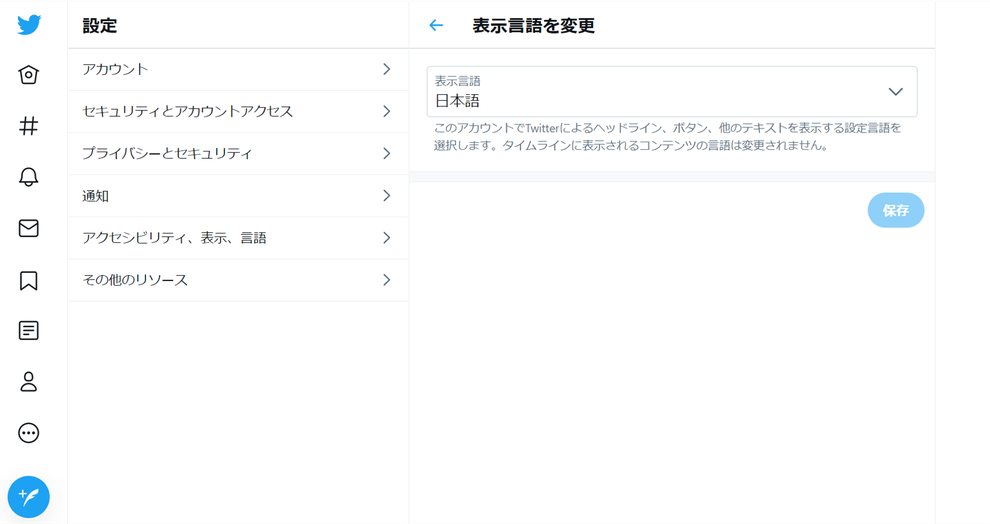Open the More circle icon in sidebar

click(x=28, y=433)
